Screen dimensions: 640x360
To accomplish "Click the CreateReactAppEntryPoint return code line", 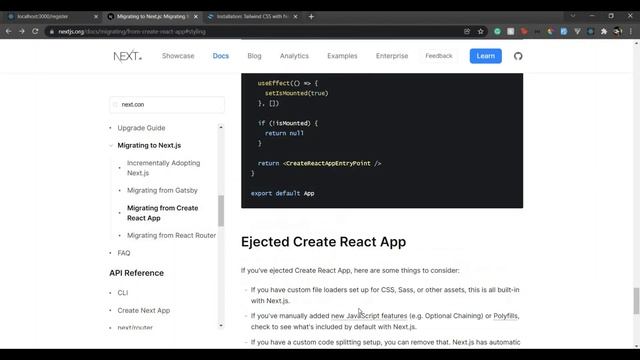I will [x=319, y=163].
